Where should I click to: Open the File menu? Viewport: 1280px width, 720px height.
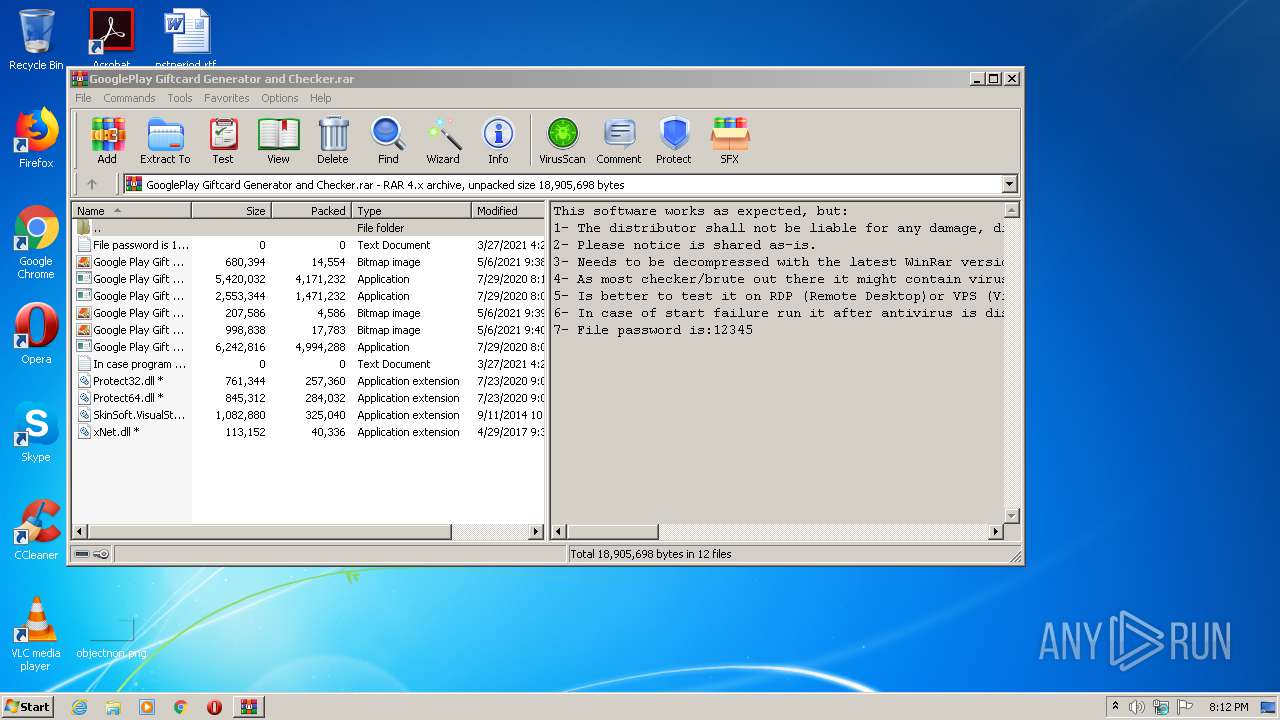pyautogui.click(x=83, y=98)
